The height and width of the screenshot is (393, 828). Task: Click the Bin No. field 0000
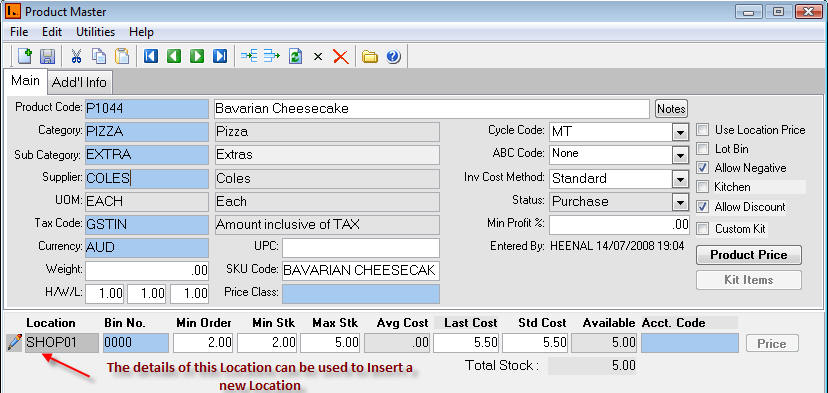[136, 343]
